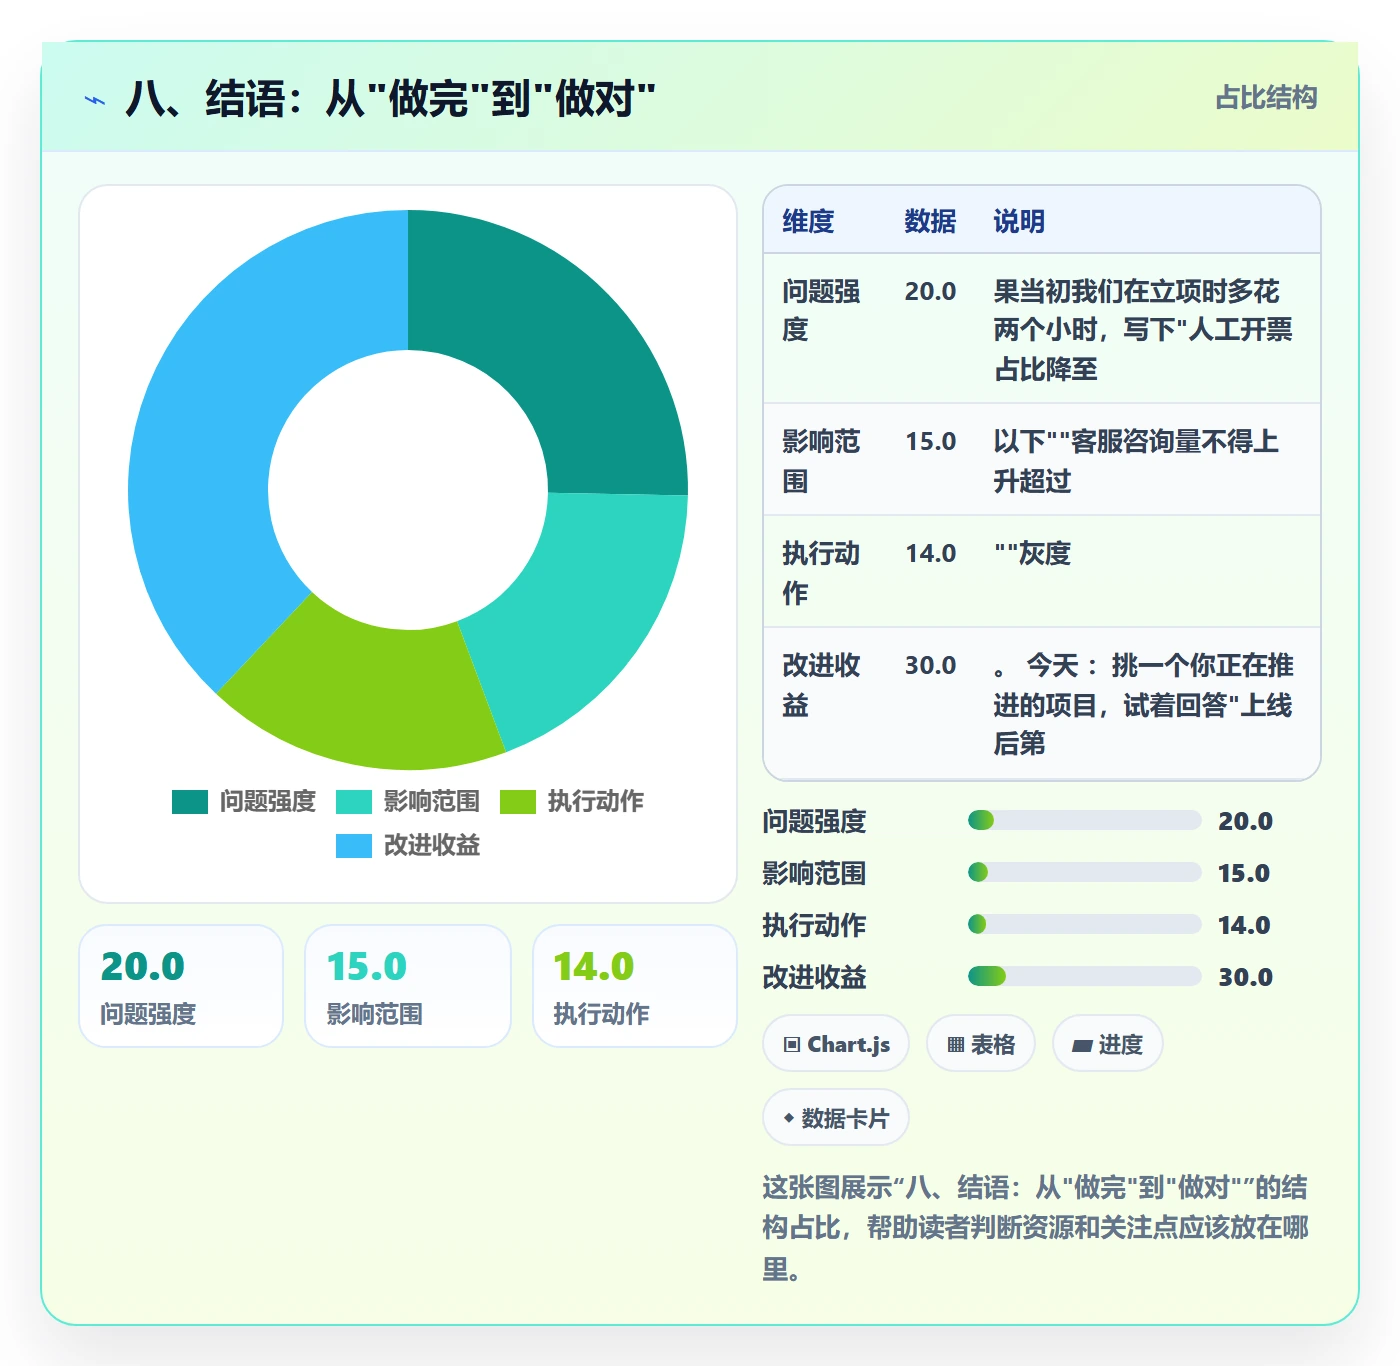
Task: Click the lightning icon beside the title
Action: [95, 100]
